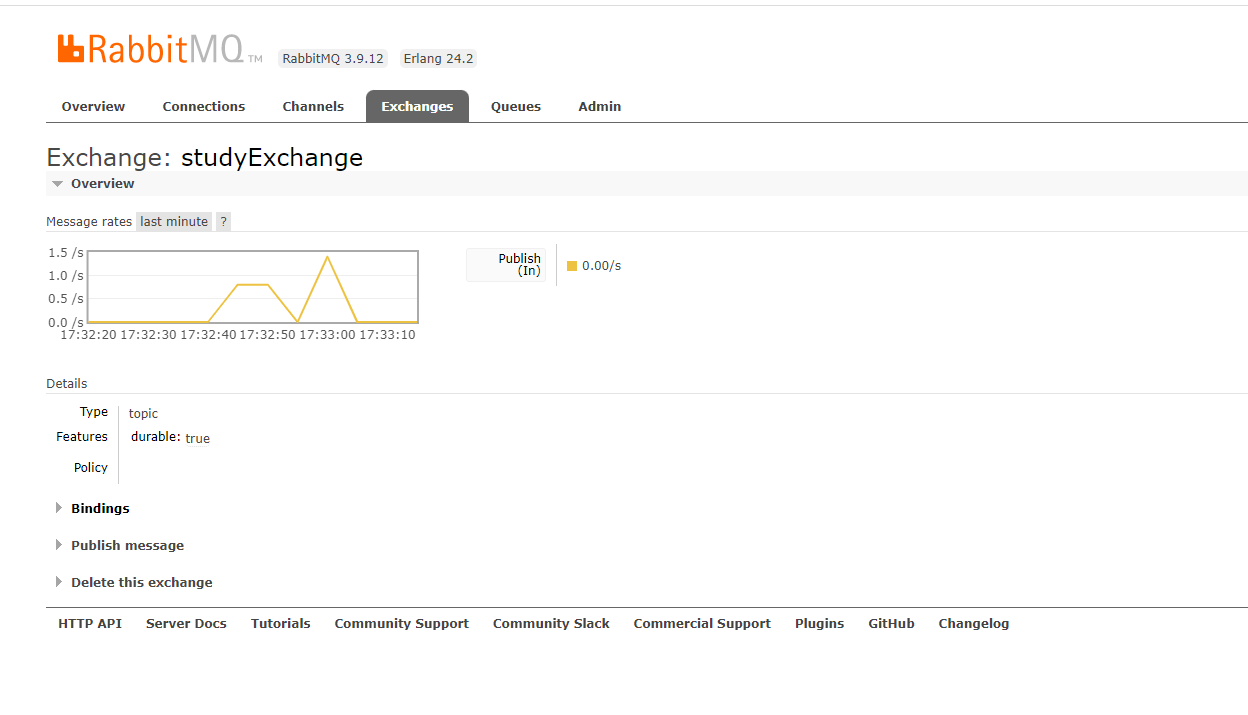Click the '1.5 /s' axis label
The image size is (1248, 715).
66,253
